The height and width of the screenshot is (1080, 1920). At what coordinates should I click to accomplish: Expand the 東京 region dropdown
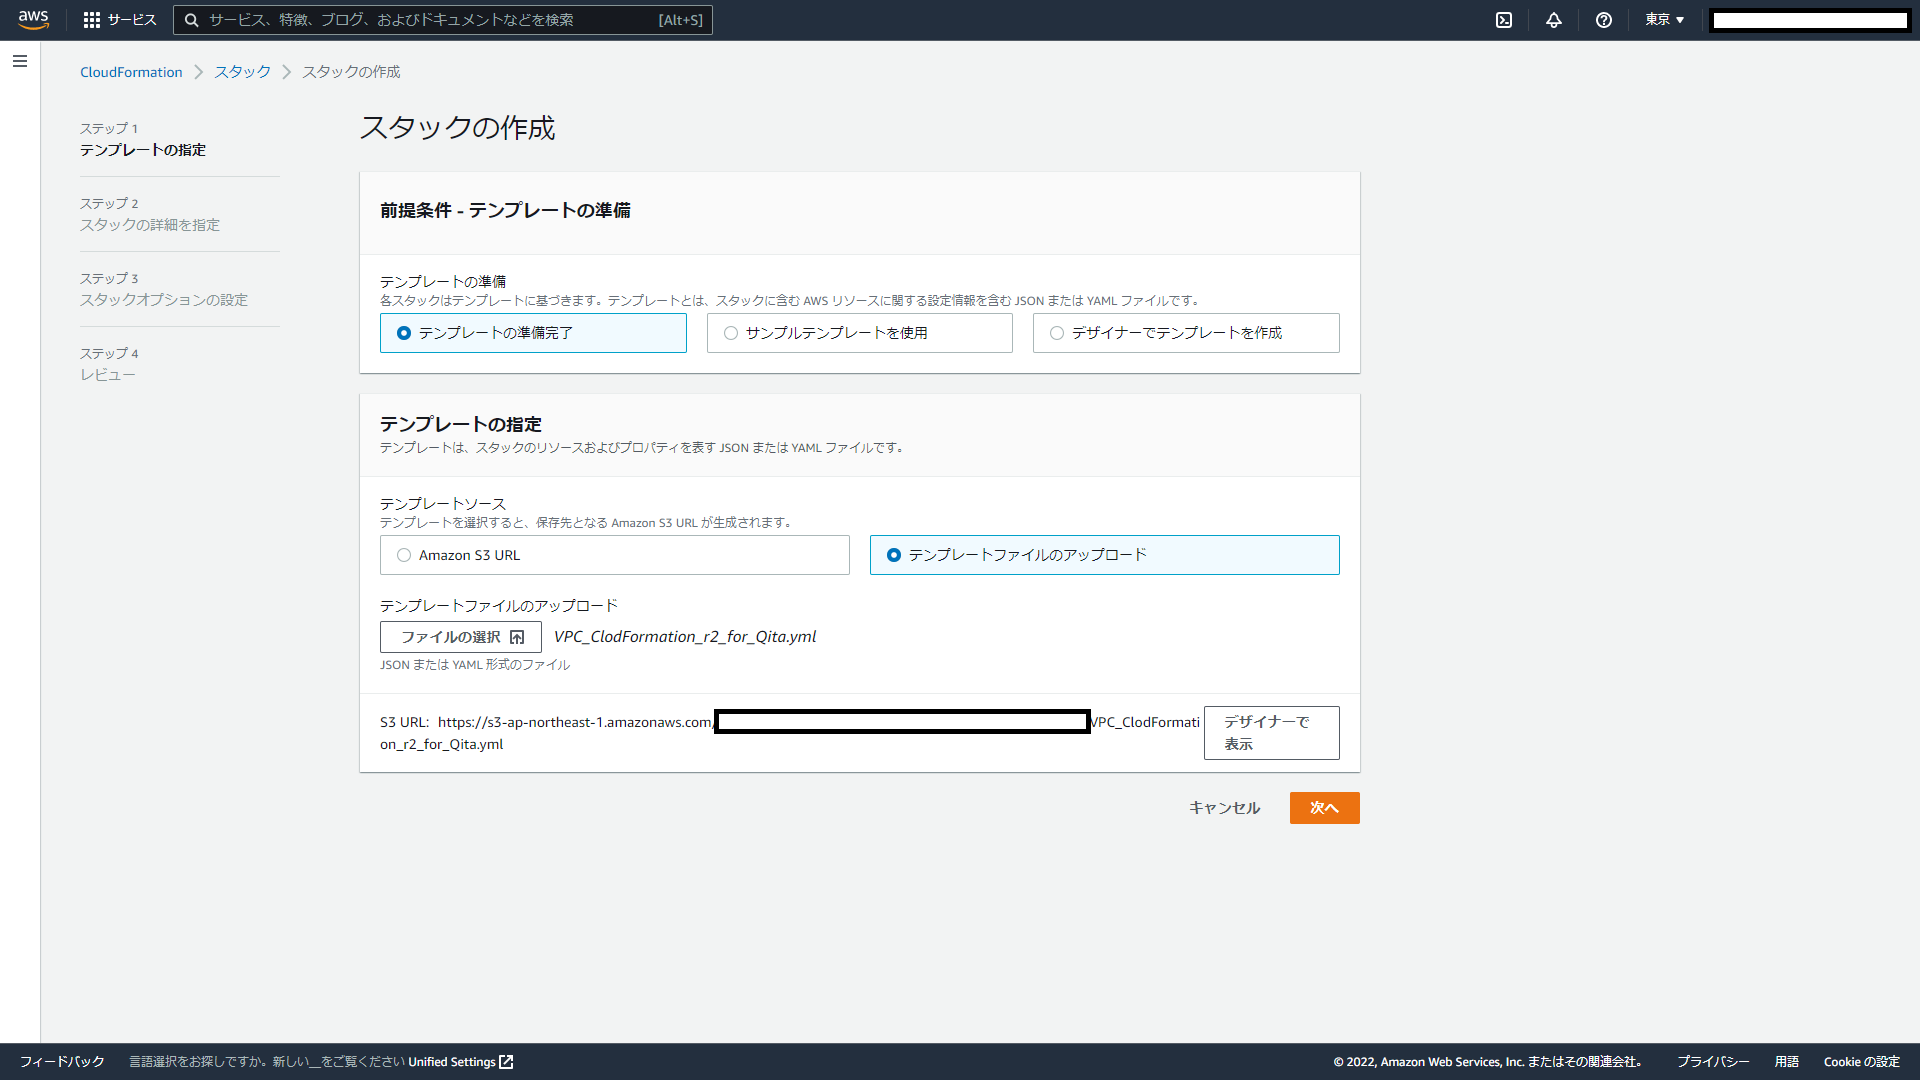(x=1665, y=20)
